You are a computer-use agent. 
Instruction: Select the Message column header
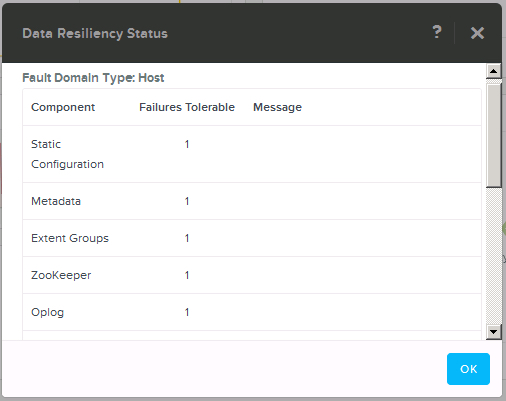(x=277, y=107)
